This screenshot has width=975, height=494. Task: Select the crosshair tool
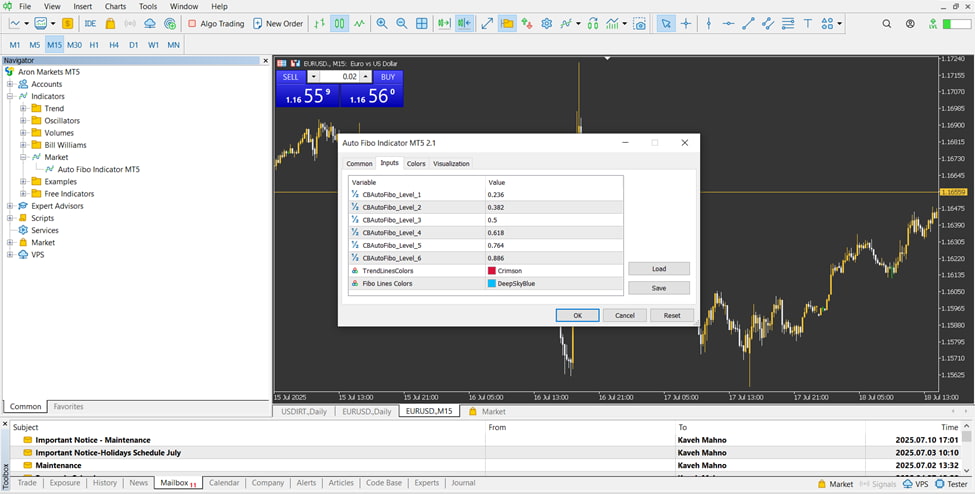point(686,24)
